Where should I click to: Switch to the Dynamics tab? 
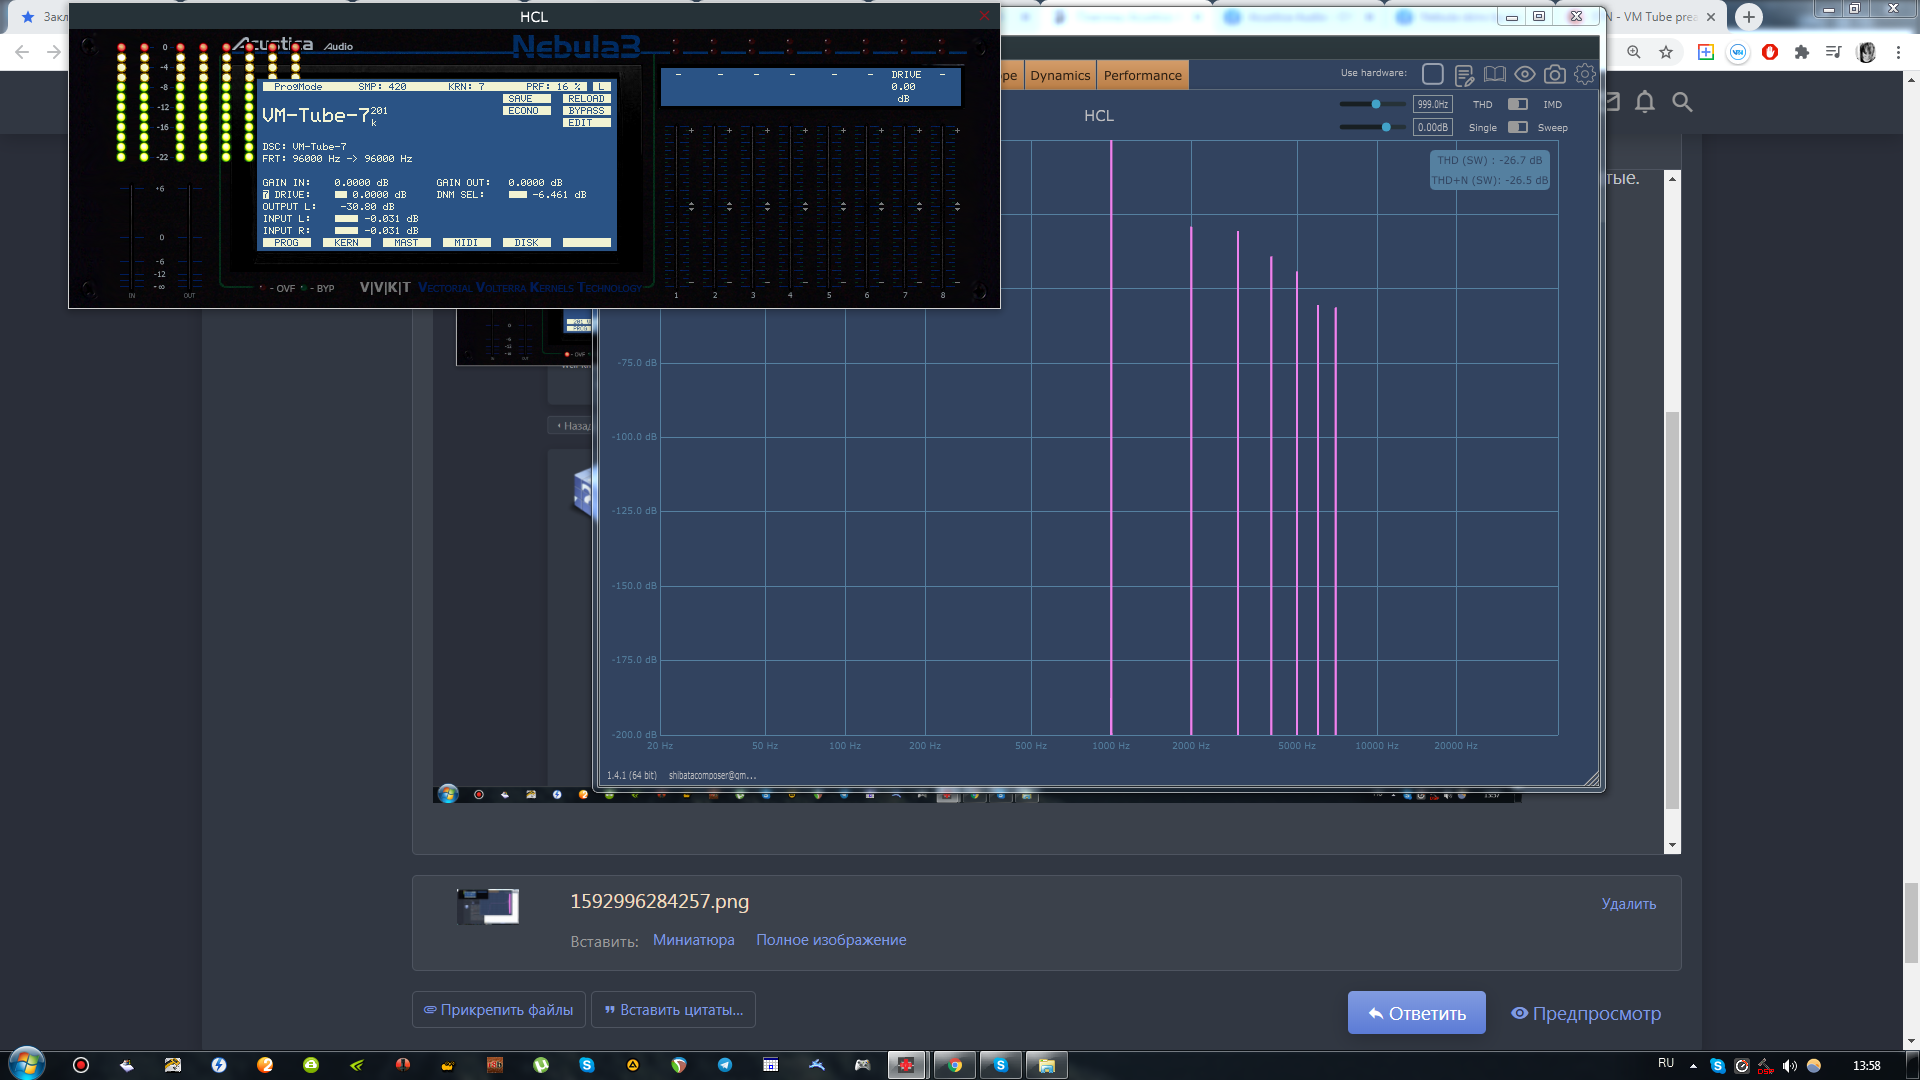[1060, 76]
